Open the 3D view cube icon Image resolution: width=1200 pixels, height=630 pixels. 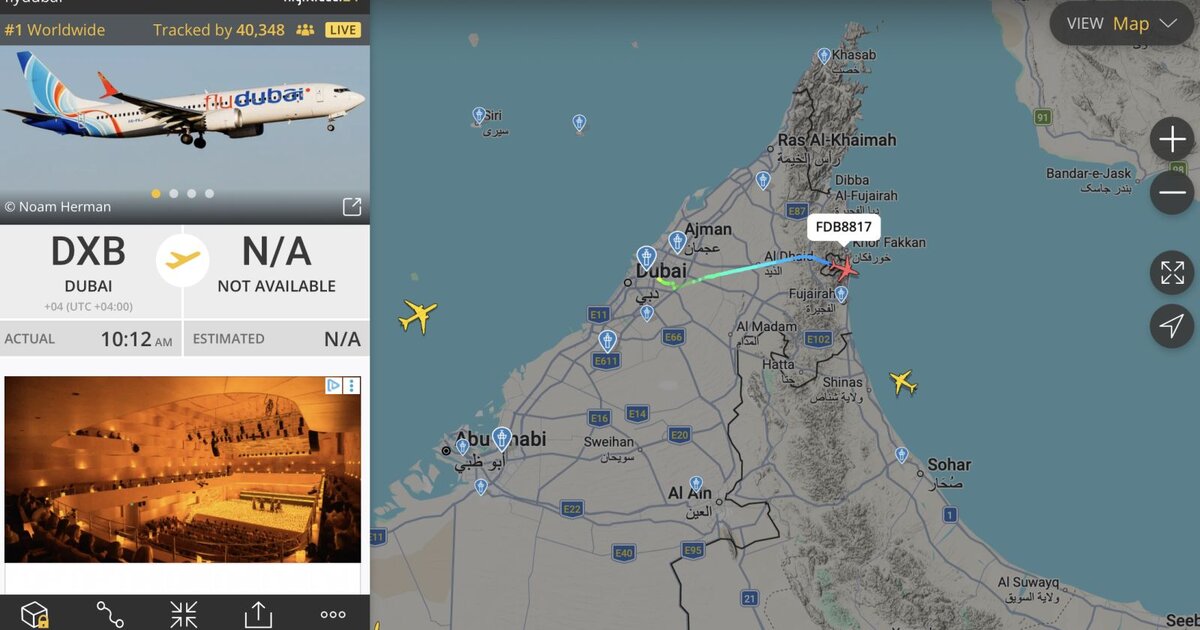pos(35,614)
